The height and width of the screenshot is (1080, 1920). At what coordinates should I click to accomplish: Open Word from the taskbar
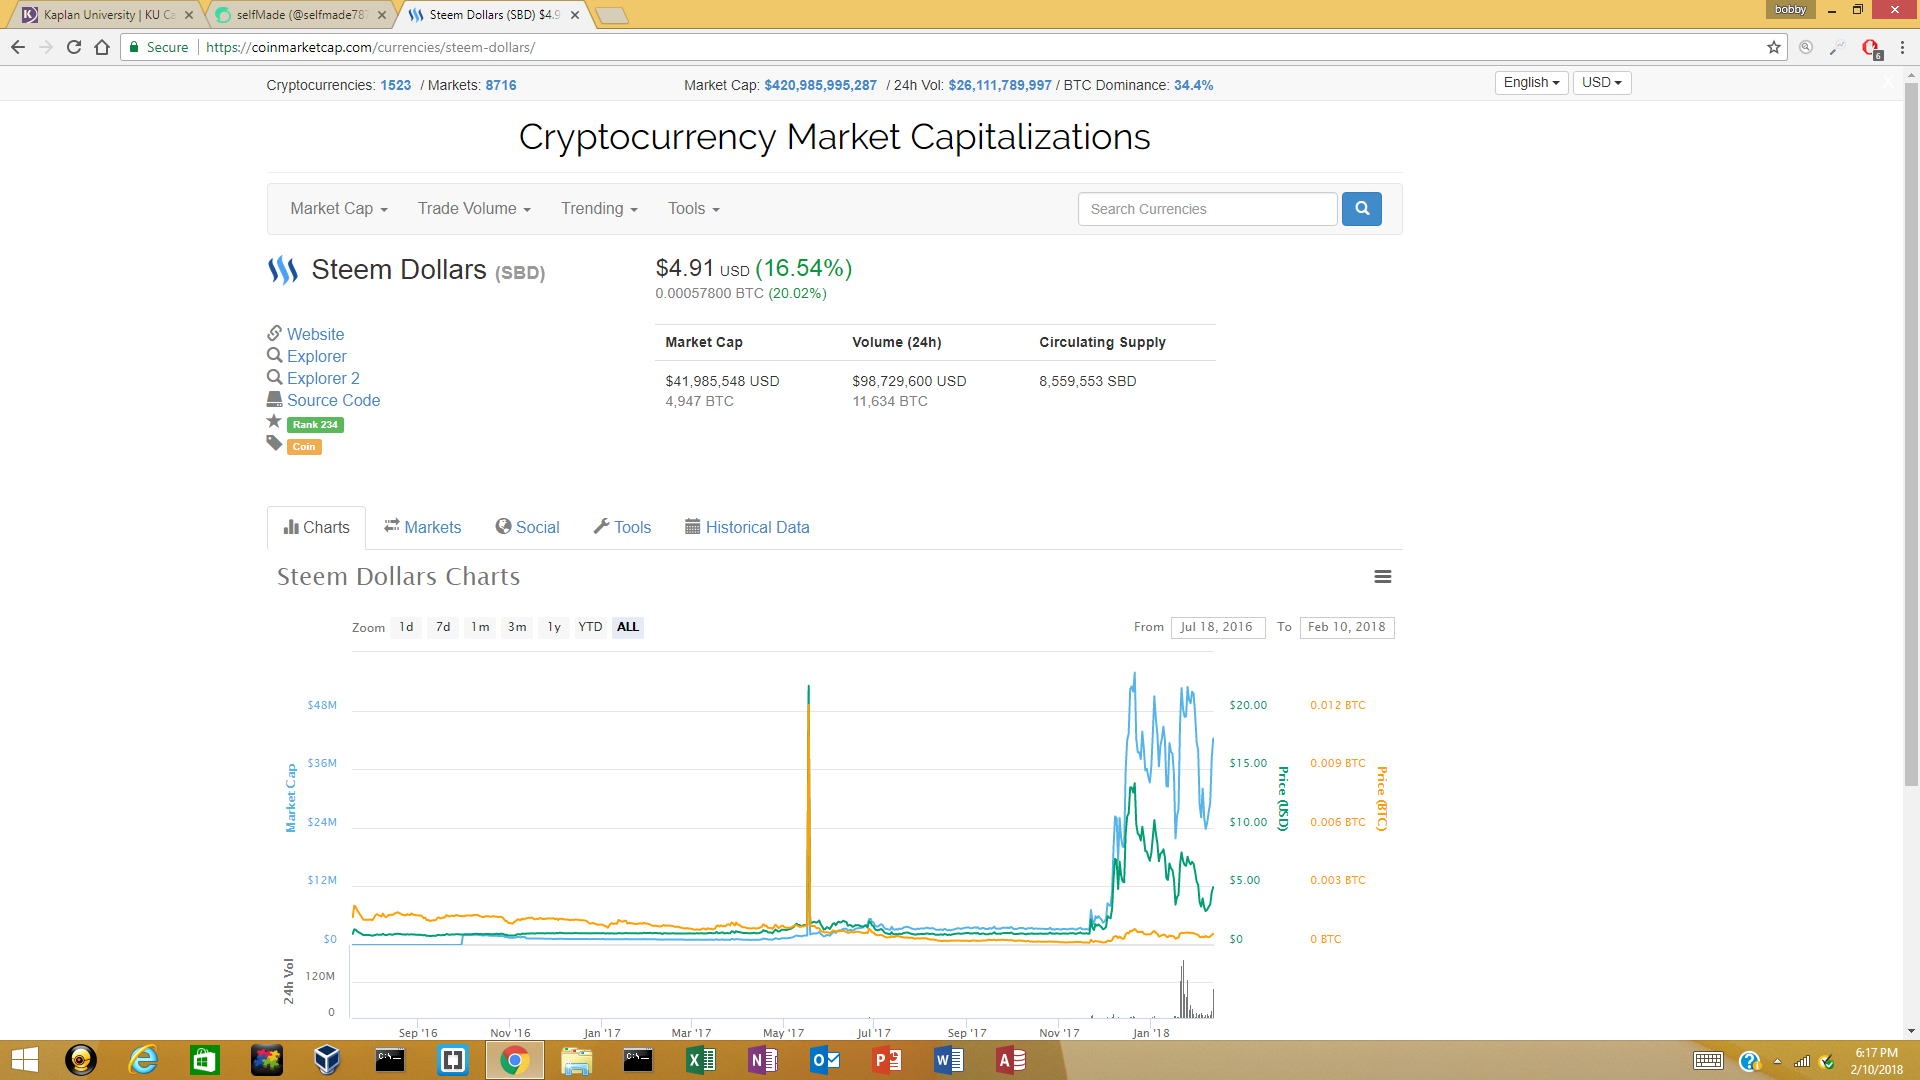tap(949, 1060)
